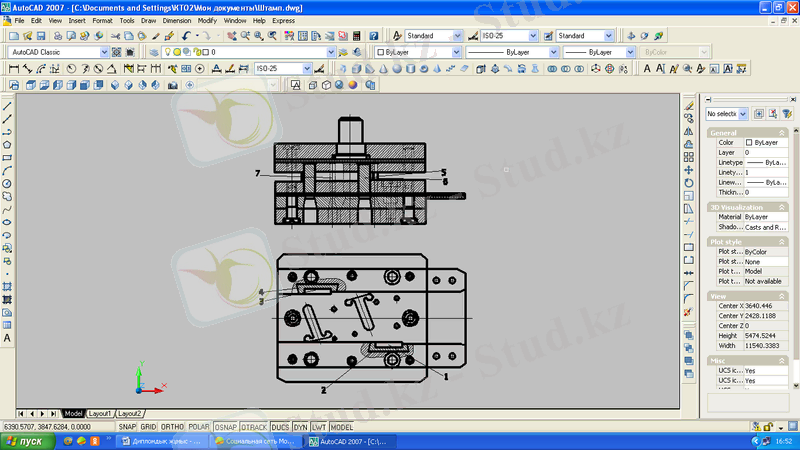Disable OSNAP in the status bar
The width and height of the screenshot is (800, 450).
225,427
